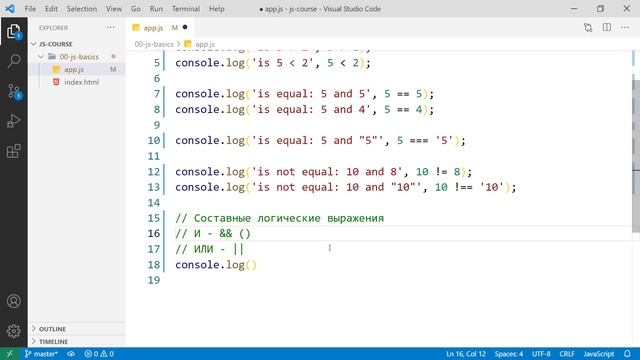Open editor More Actions ellipsis
This screenshot has width=640, height=360.
pos(625,27)
